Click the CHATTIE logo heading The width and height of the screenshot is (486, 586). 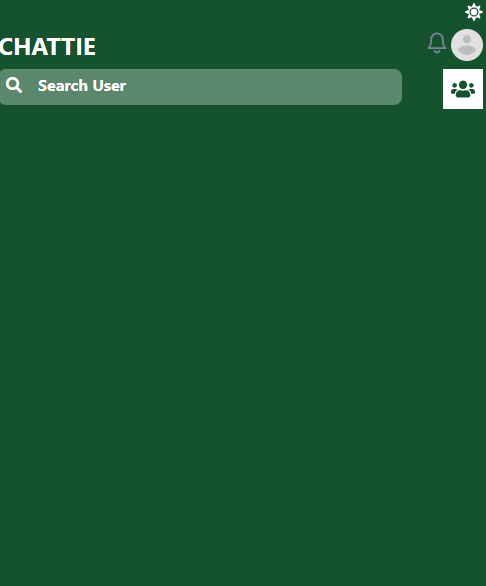click(47, 47)
